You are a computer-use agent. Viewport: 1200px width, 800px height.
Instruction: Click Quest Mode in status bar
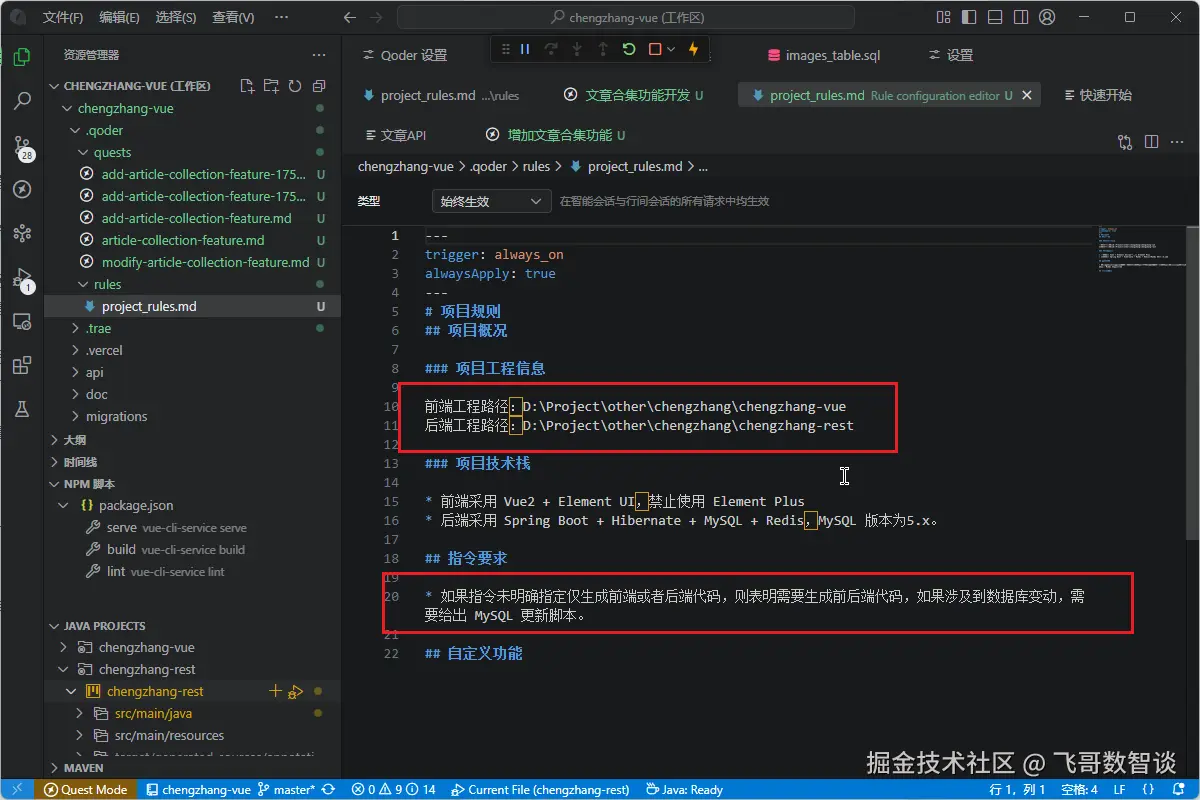point(86,789)
